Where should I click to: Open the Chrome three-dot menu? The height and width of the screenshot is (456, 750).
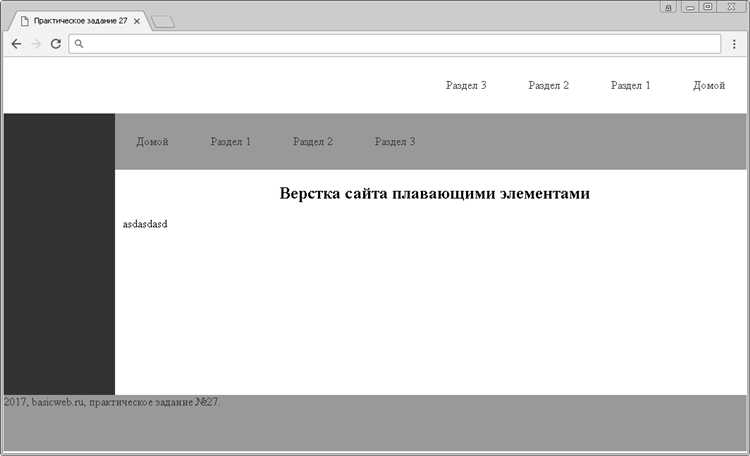[x=735, y=44]
